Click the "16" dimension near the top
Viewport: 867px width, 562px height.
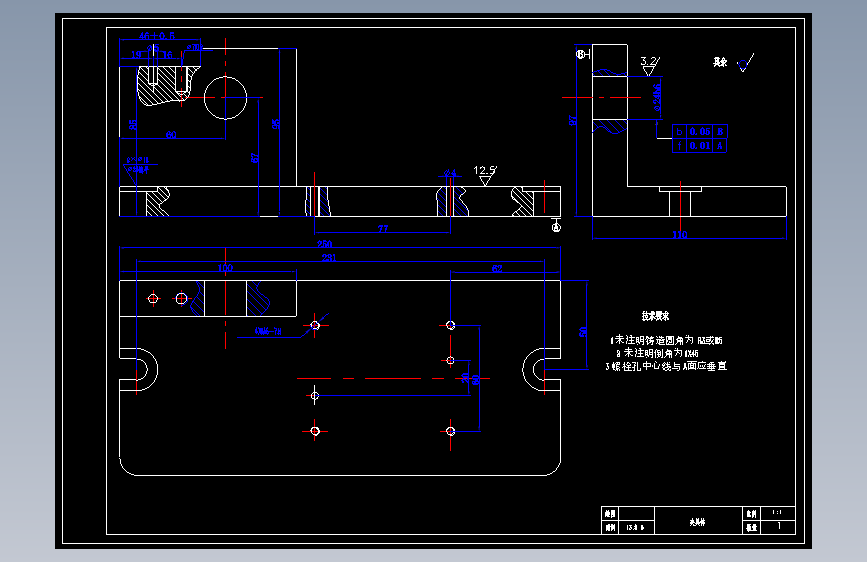[x=167, y=55]
